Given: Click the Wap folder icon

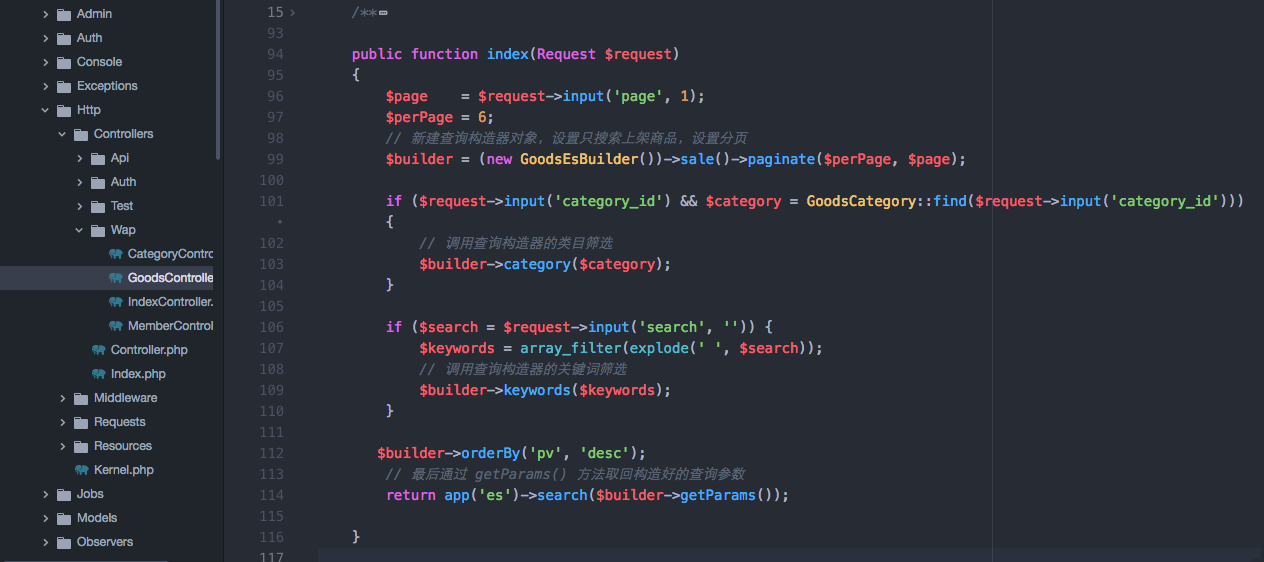Looking at the screenshot, I should click(x=98, y=230).
